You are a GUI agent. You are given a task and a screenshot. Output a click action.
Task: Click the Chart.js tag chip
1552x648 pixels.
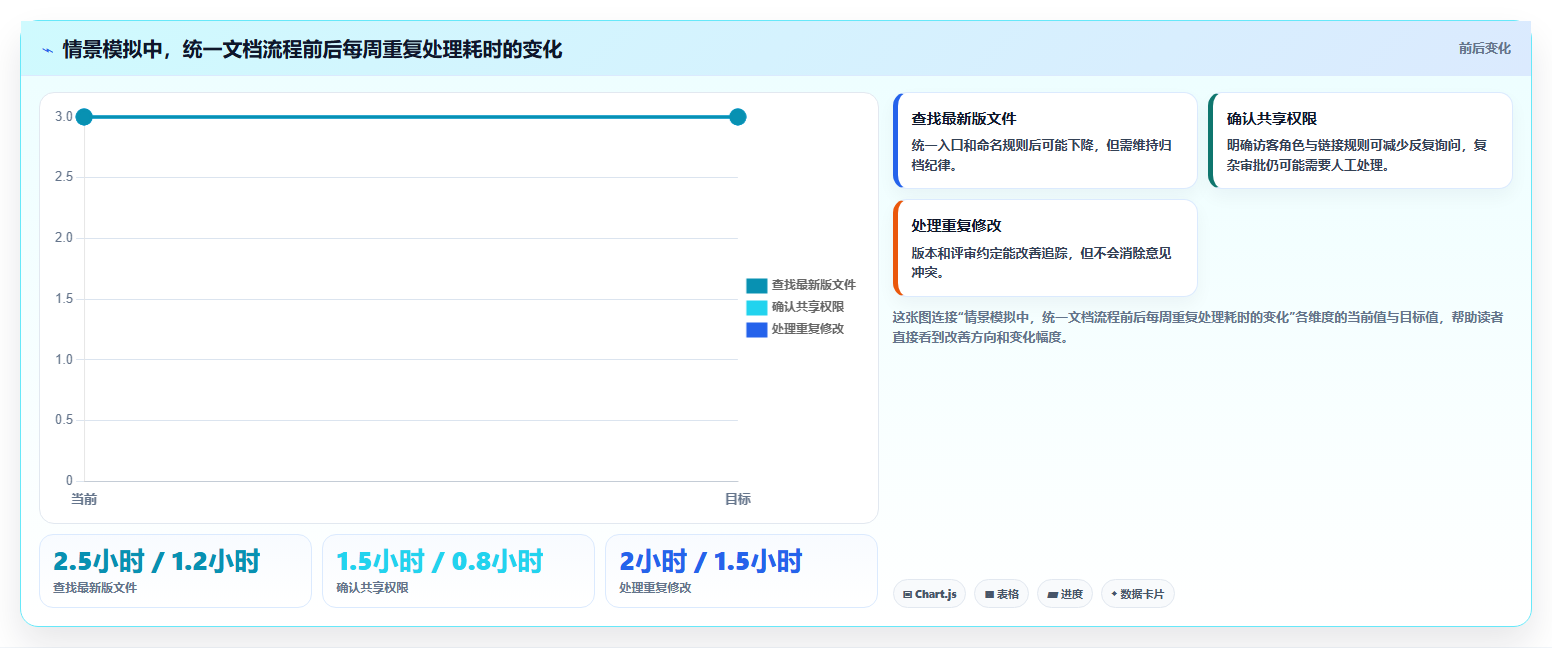click(x=929, y=594)
